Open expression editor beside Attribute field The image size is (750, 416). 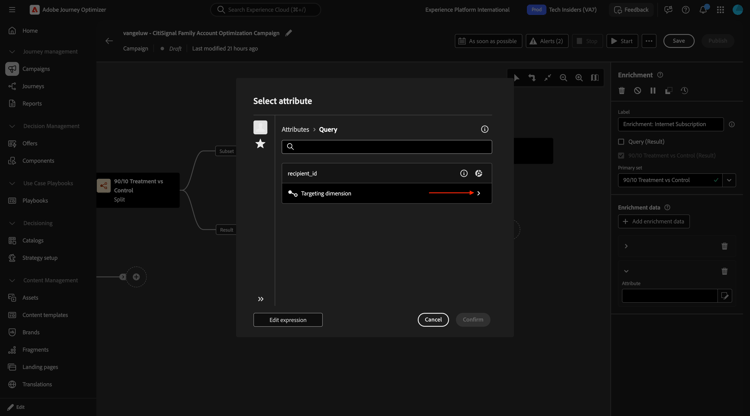(x=725, y=296)
